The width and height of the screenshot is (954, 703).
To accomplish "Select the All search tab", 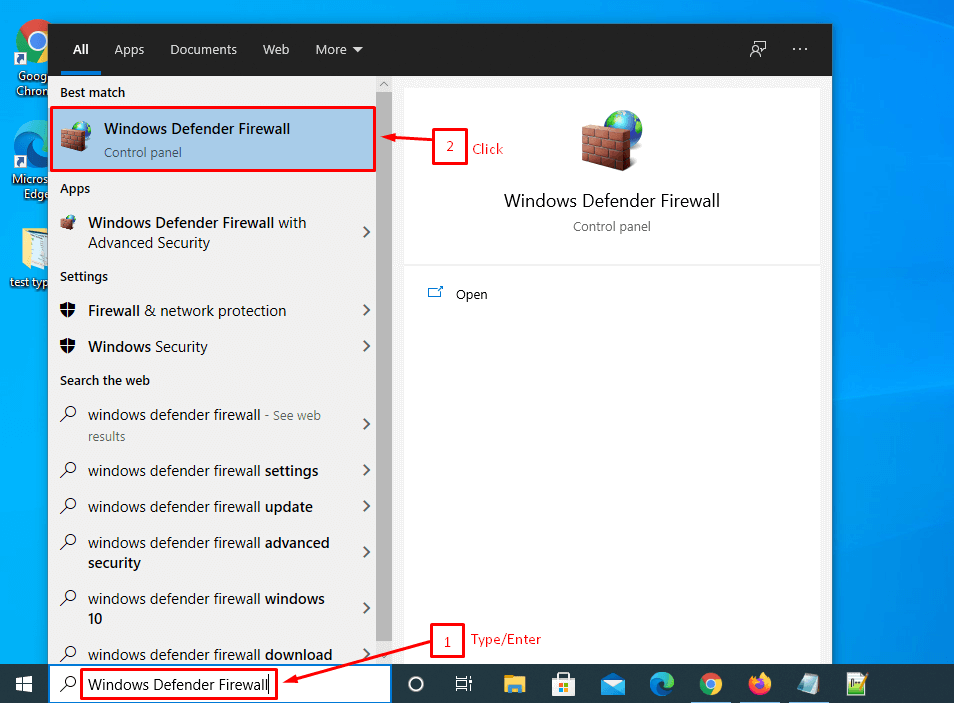I will click(81, 49).
